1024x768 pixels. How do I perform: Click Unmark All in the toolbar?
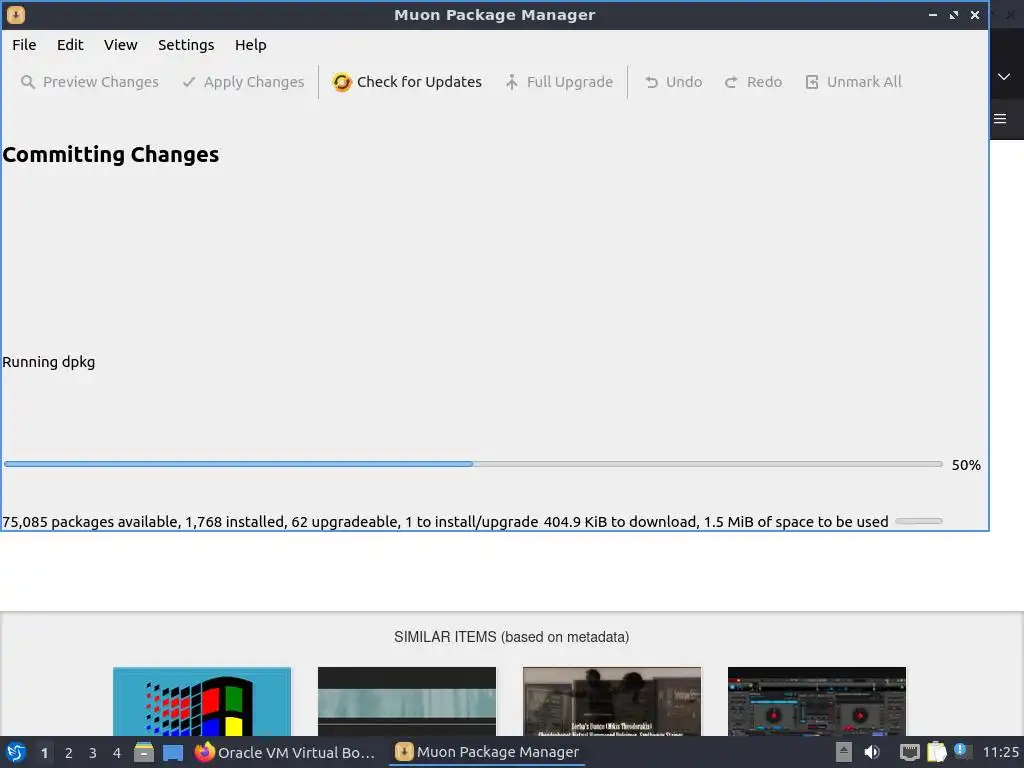click(x=854, y=82)
